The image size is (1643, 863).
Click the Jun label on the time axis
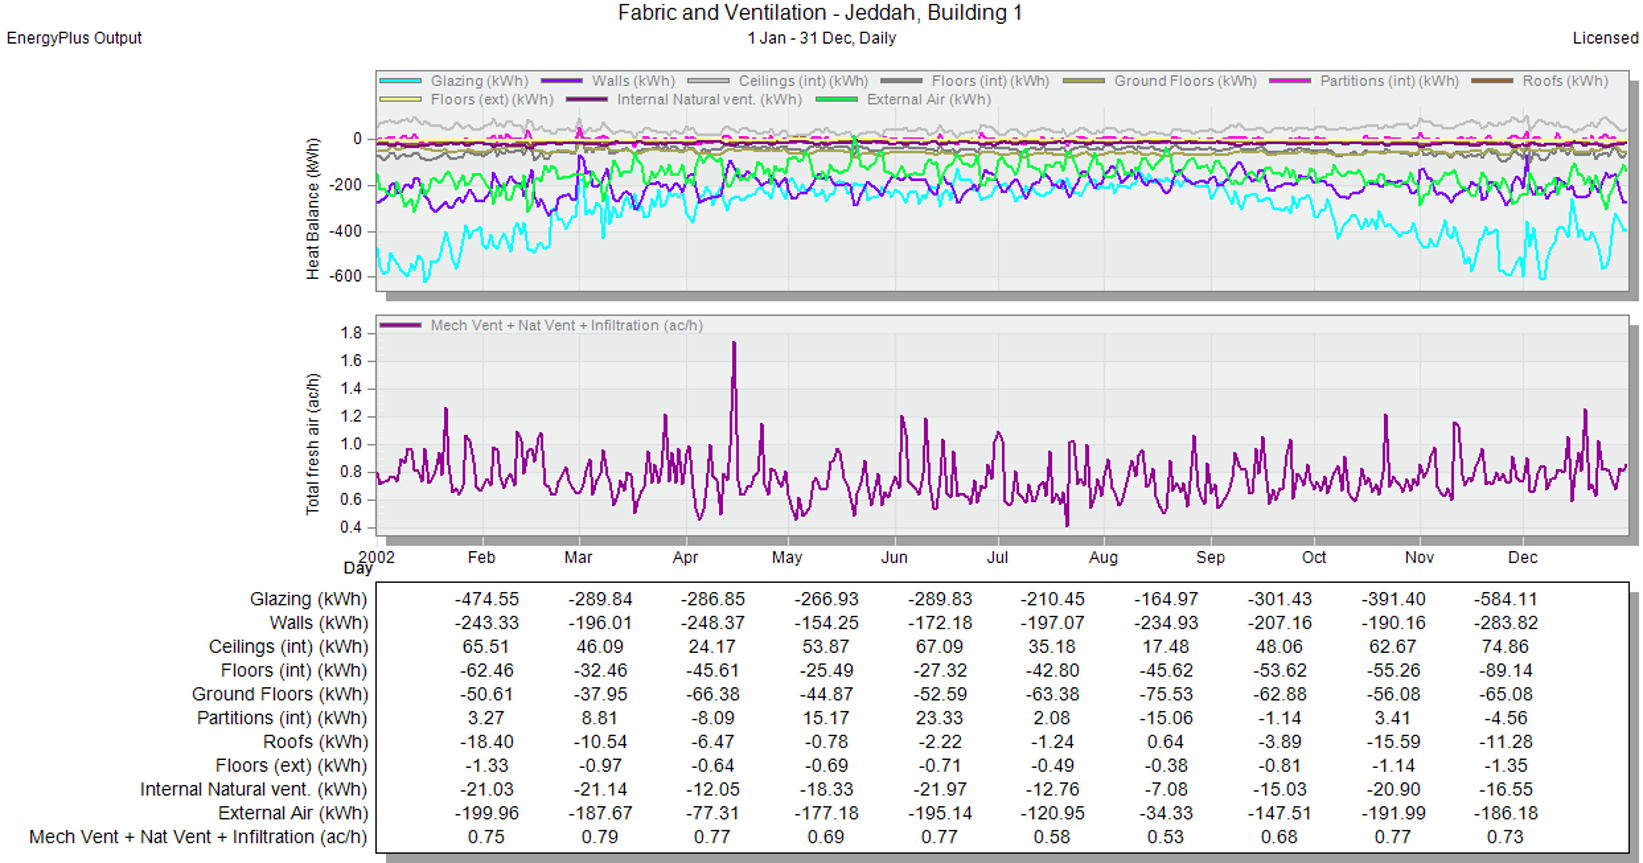894,557
